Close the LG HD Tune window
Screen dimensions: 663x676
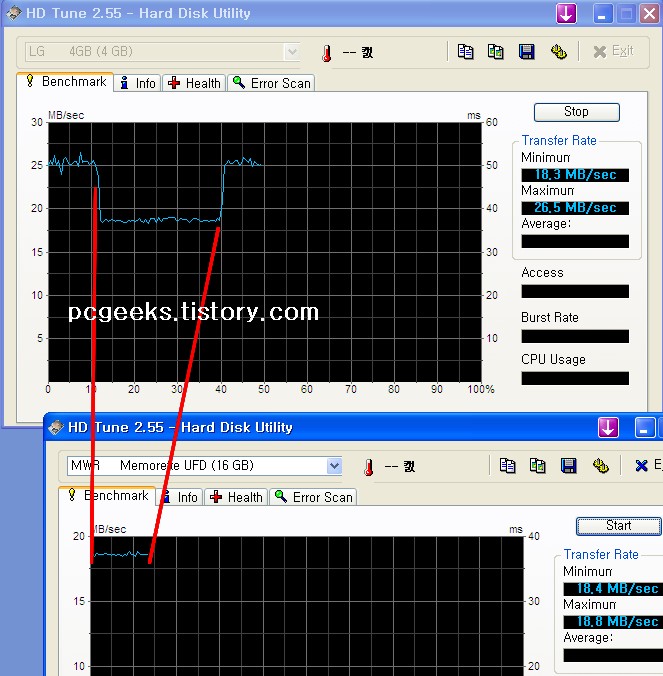click(649, 13)
